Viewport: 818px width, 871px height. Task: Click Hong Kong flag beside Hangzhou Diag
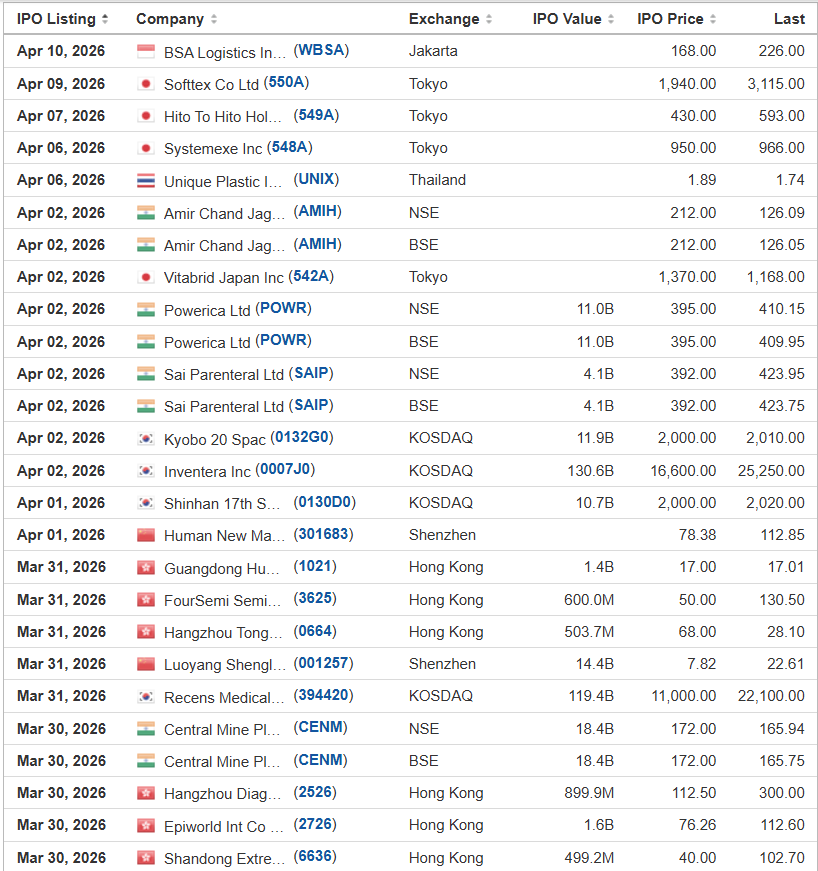145,793
